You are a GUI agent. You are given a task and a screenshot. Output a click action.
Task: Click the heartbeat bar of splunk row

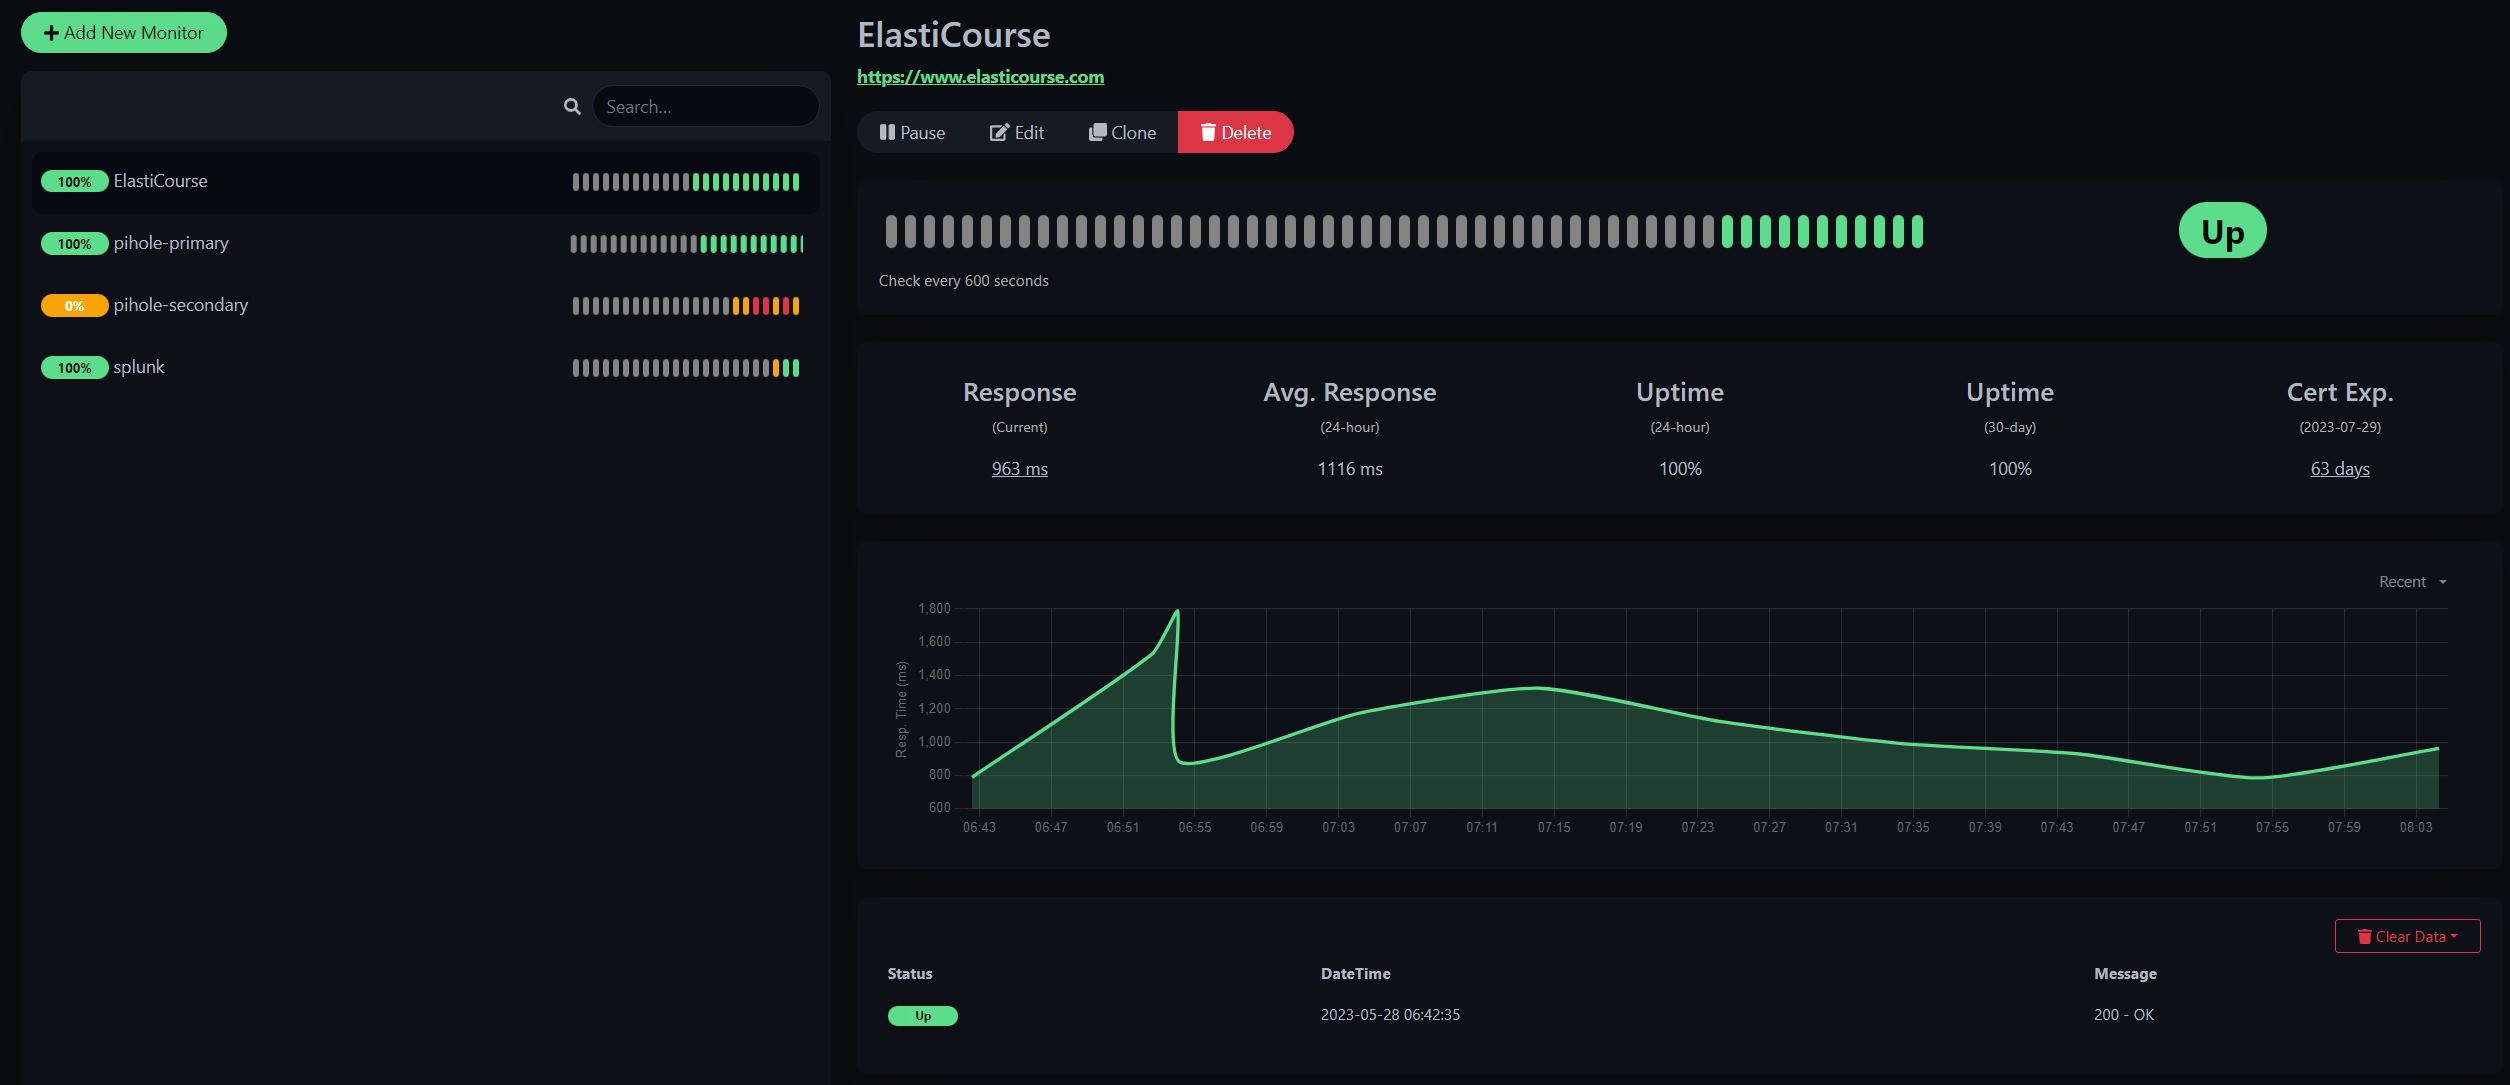pyautogui.click(x=686, y=368)
